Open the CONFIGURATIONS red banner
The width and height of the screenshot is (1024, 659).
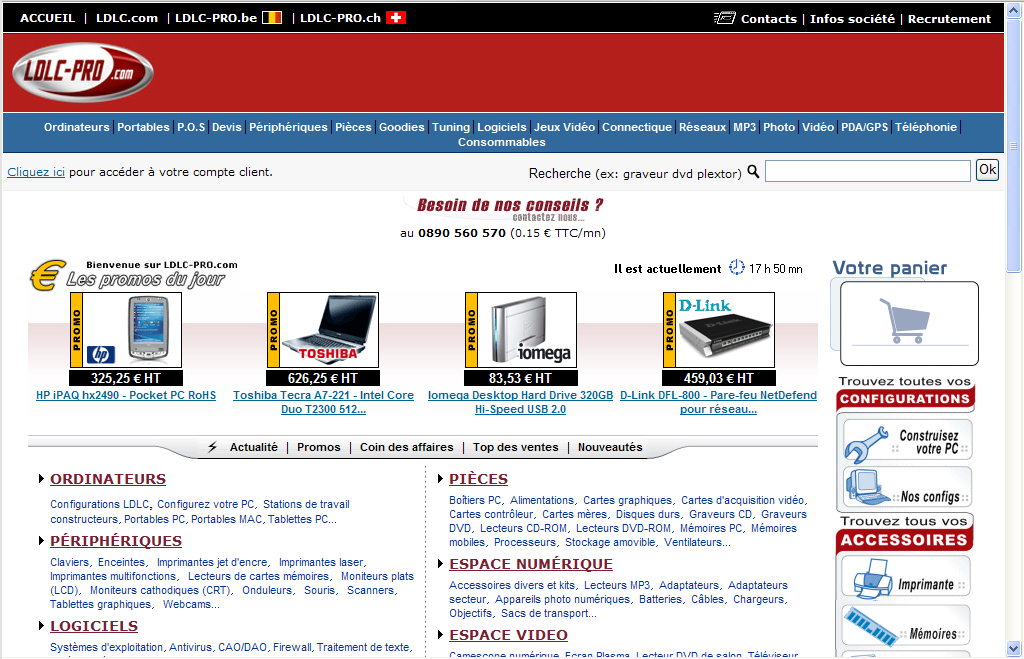905,398
